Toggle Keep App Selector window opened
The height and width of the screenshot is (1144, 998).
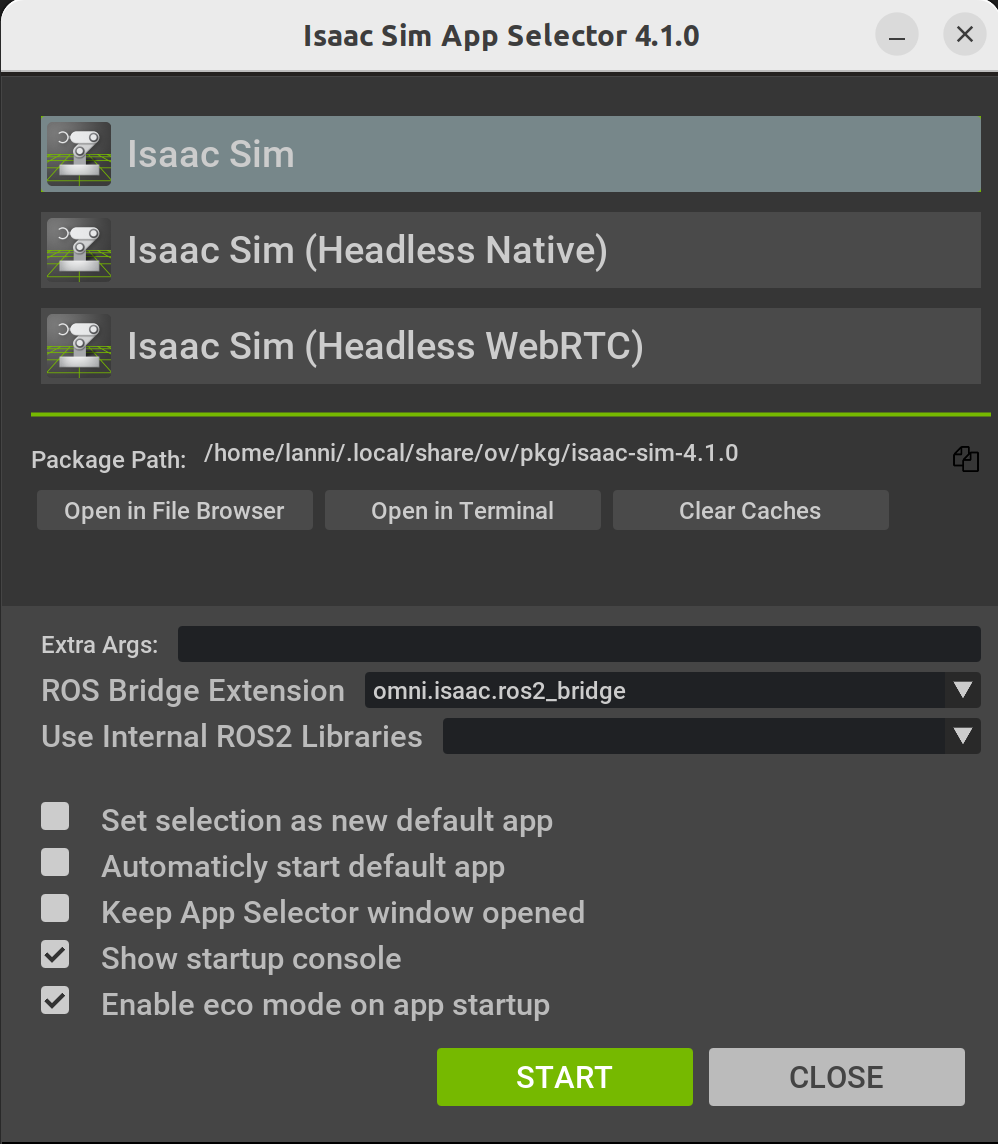(55, 908)
